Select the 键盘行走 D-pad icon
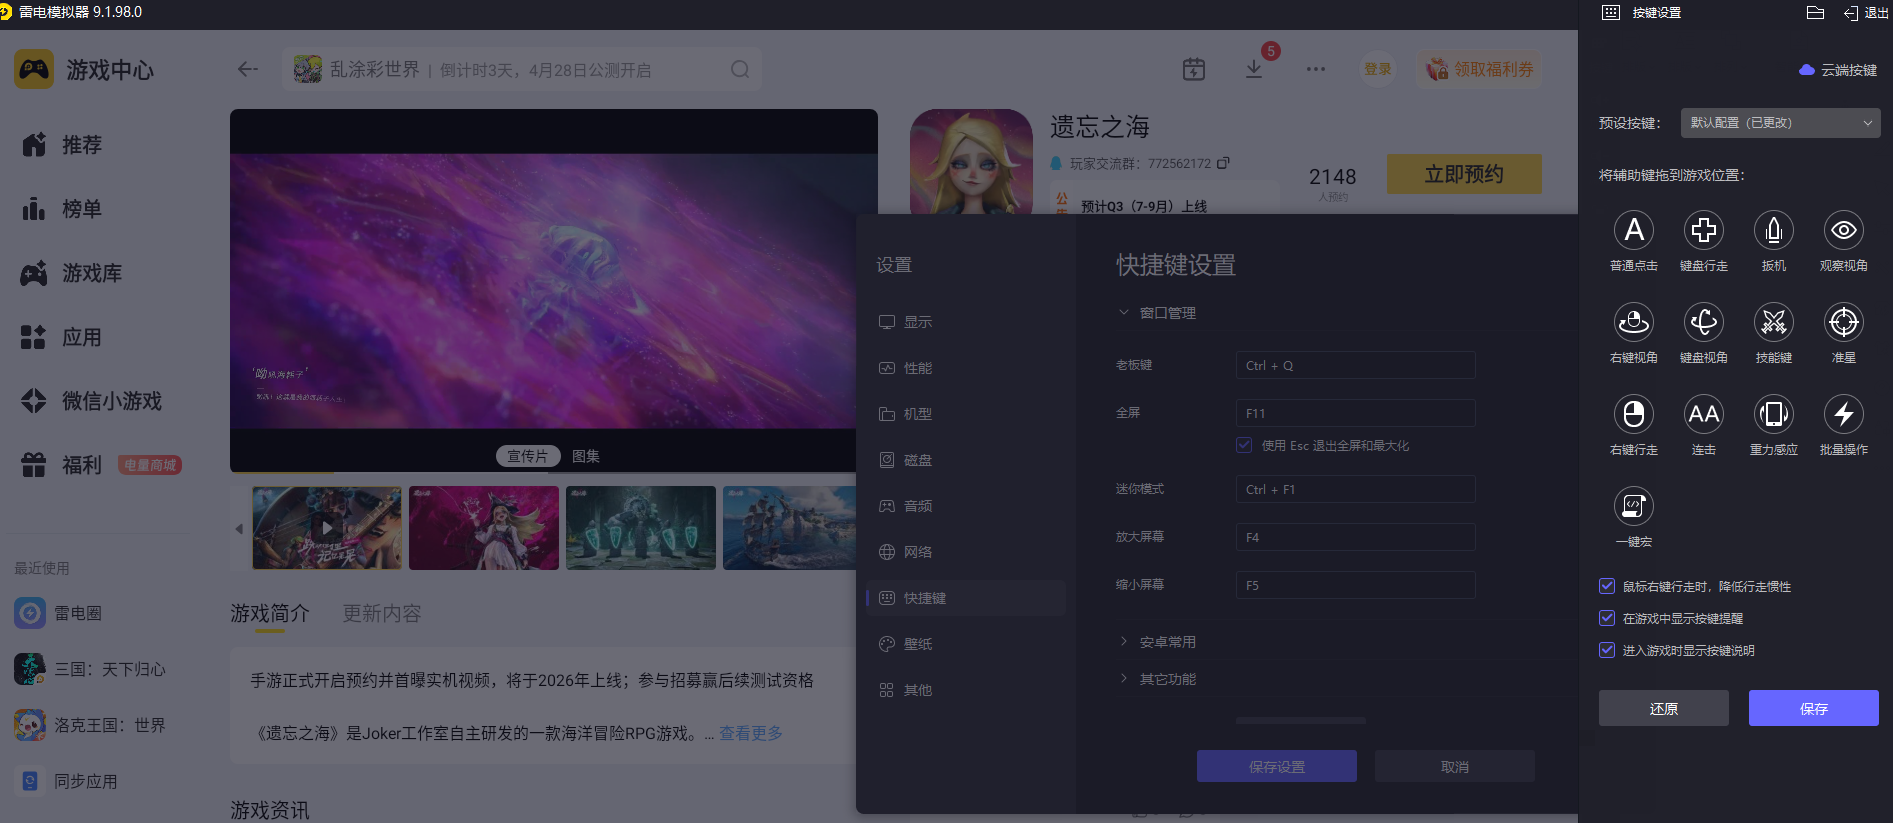Viewport: 1893px width, 823px height. pyautogui.click(x=1703, y=231)
